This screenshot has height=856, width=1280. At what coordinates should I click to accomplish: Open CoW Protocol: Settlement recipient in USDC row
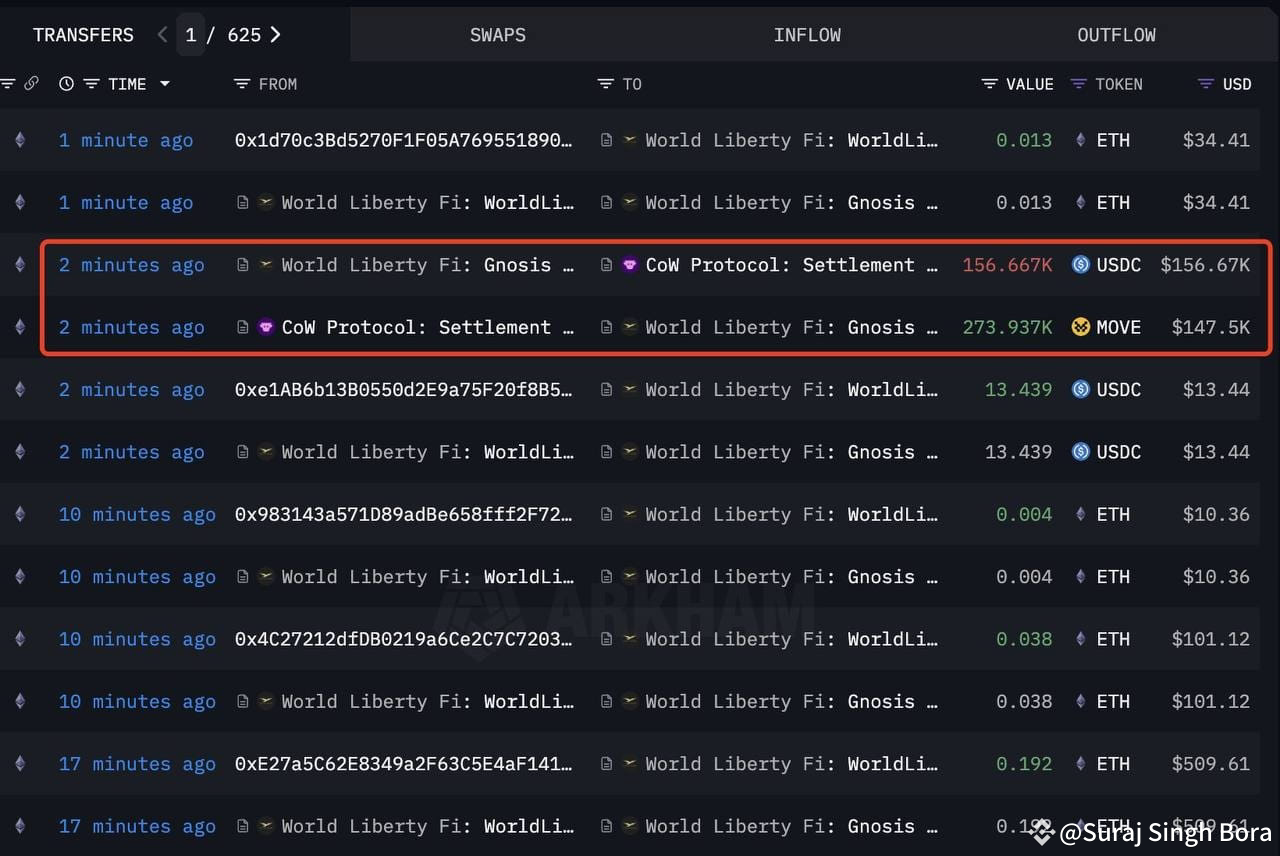[792, 265]
